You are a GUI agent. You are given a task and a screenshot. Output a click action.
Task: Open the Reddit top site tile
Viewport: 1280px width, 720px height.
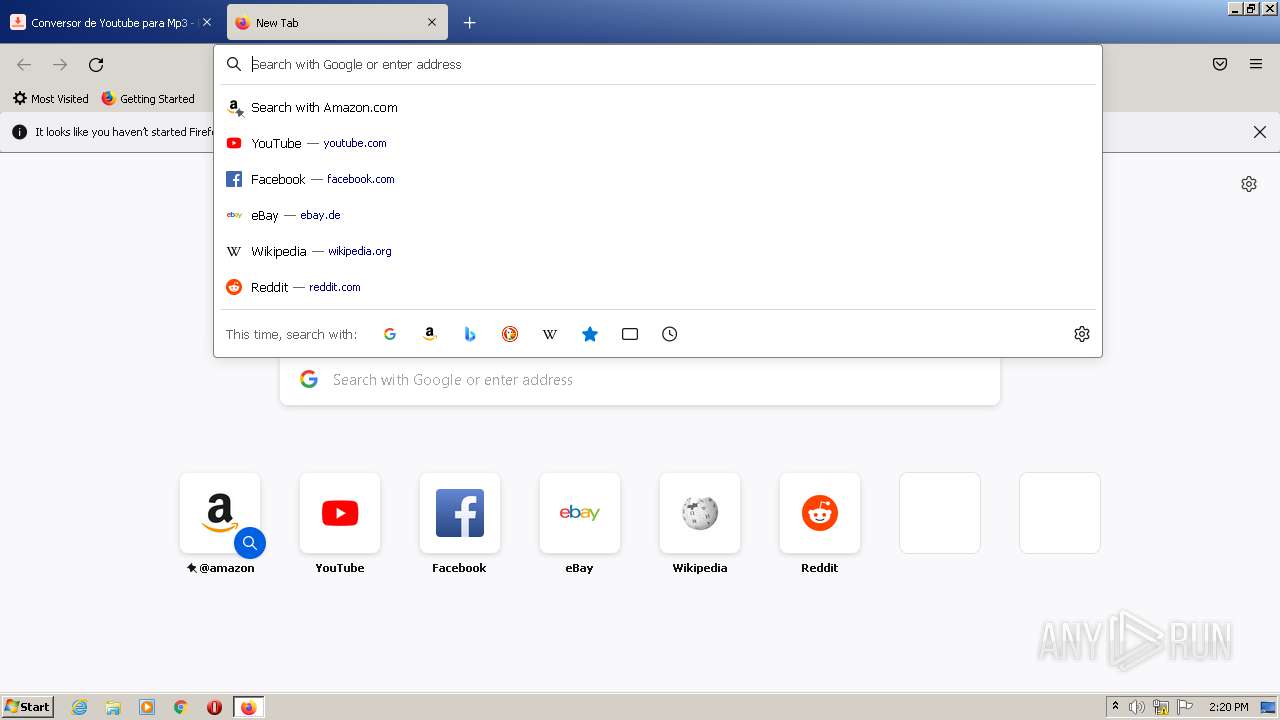point(820,513)
